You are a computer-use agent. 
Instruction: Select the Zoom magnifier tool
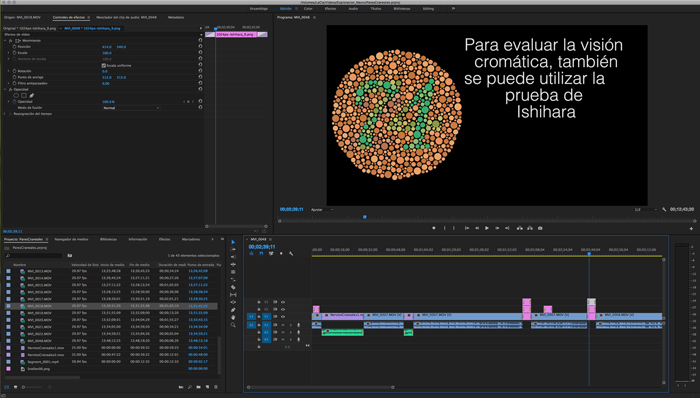pyautogui.click(x=233, y=325)
